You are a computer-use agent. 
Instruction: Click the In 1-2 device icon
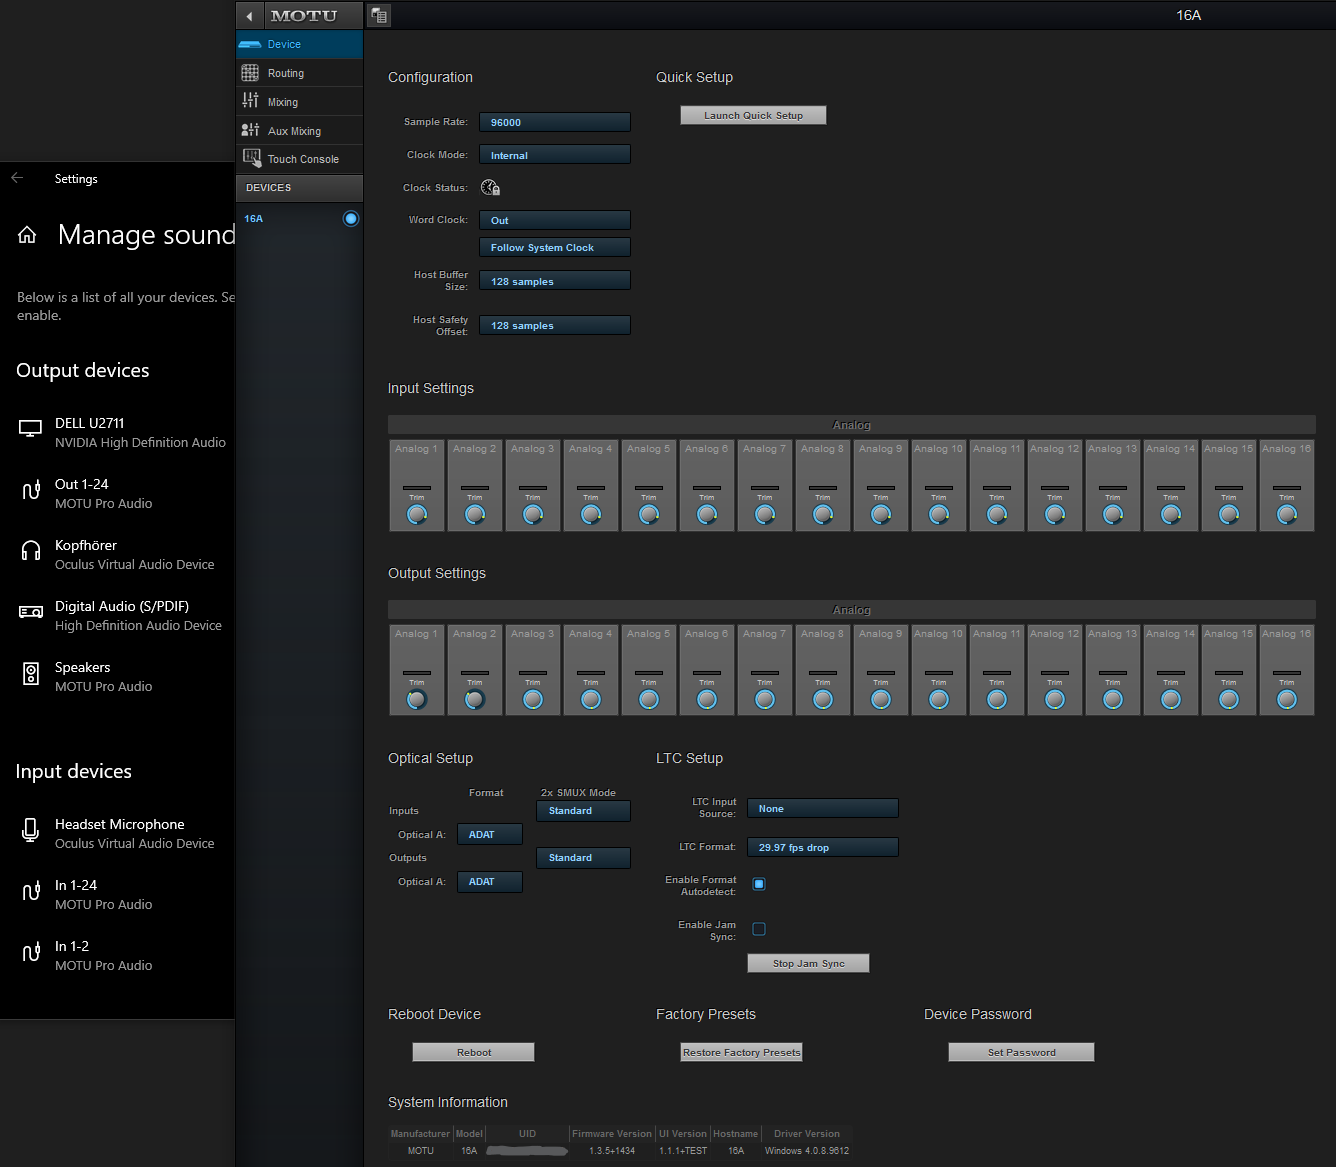[x=31, y=952]
